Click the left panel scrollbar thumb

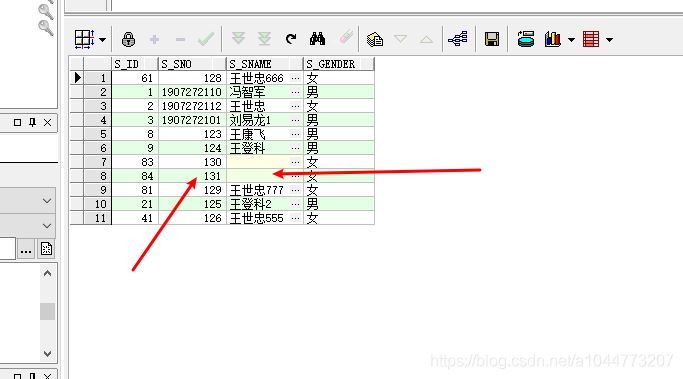coord(47,311)
